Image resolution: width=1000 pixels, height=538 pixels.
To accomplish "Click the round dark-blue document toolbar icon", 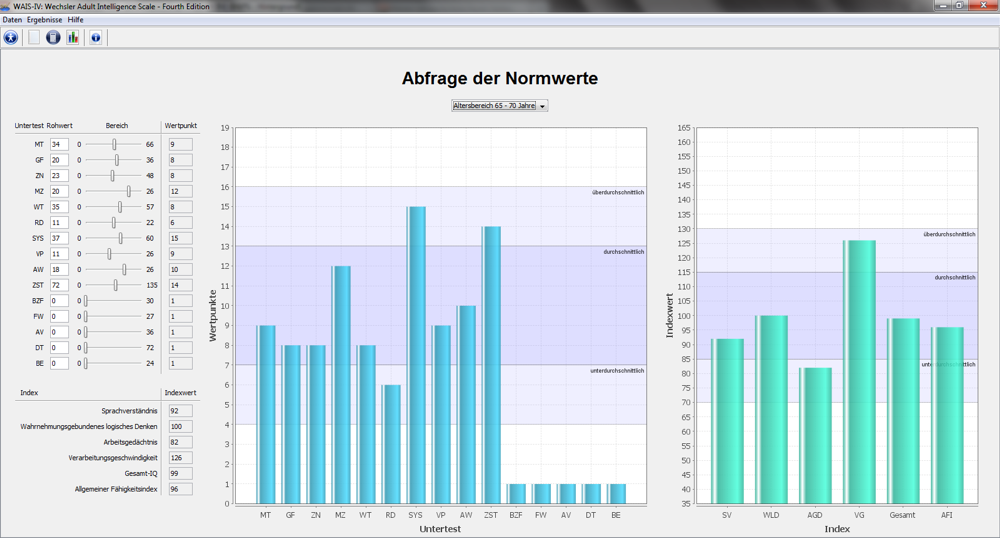I will click(54, 37).
